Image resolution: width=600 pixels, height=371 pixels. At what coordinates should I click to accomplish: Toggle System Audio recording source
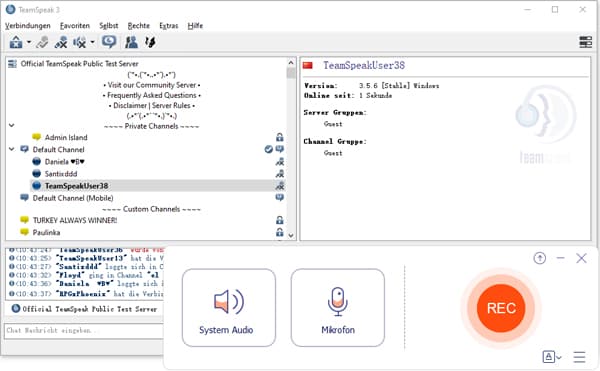229,308
